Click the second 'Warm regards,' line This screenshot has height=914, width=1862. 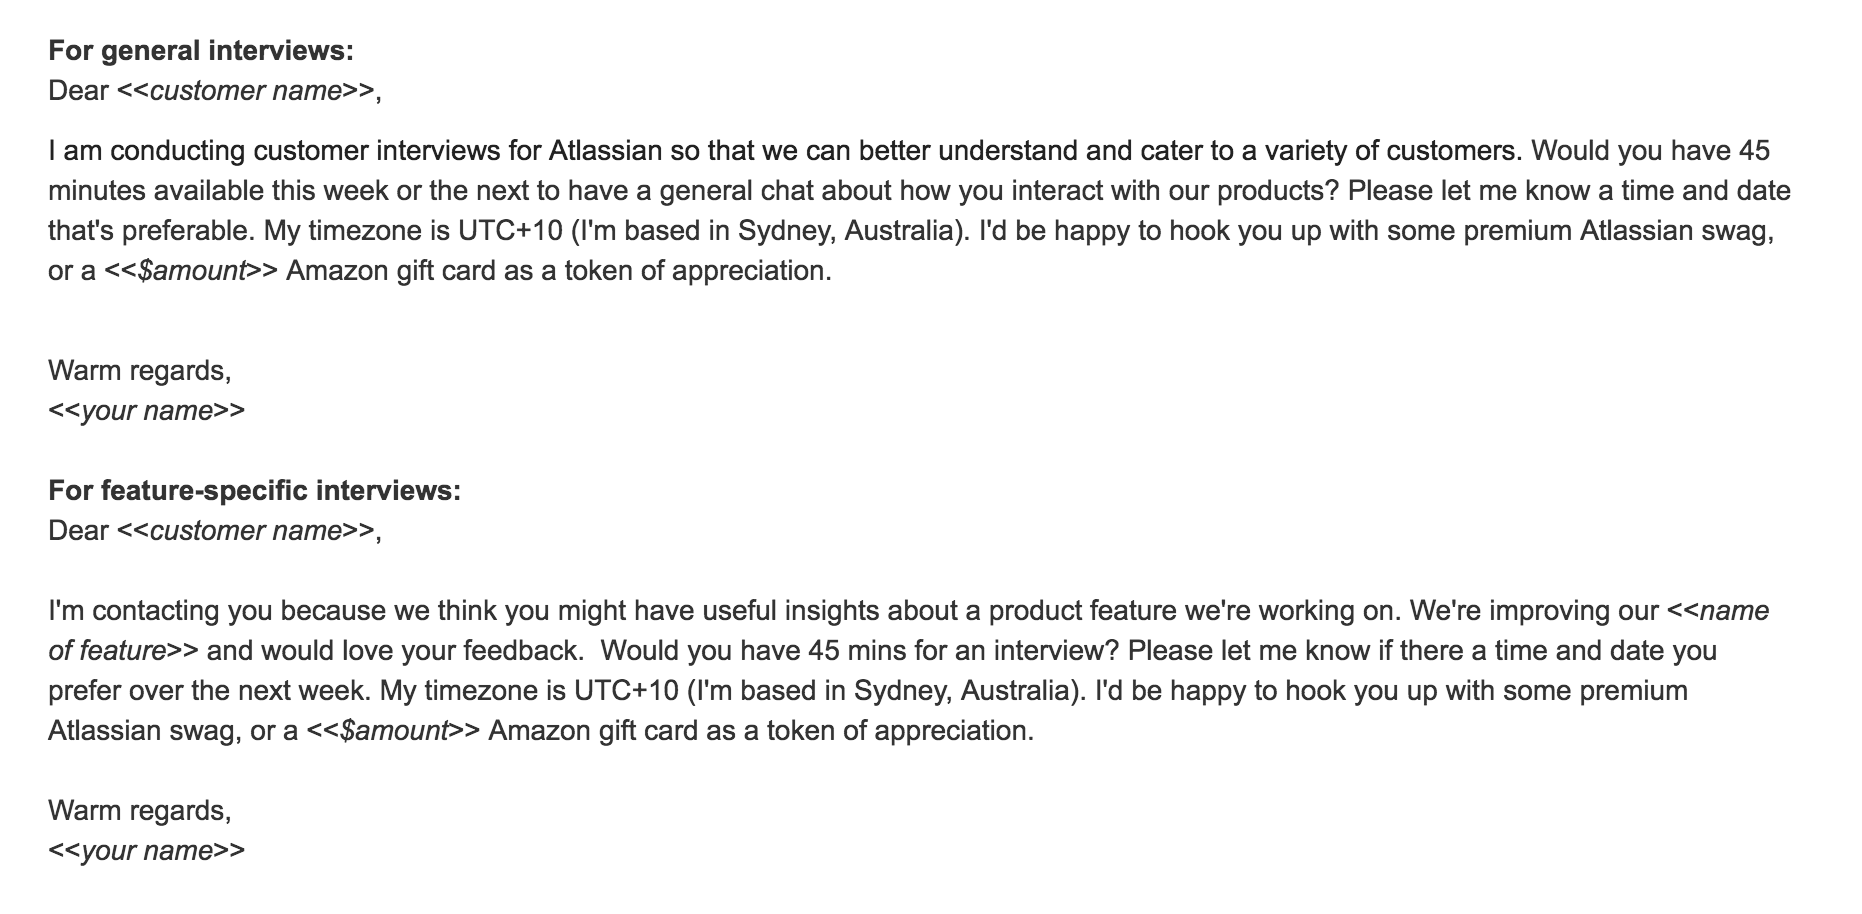139,811
